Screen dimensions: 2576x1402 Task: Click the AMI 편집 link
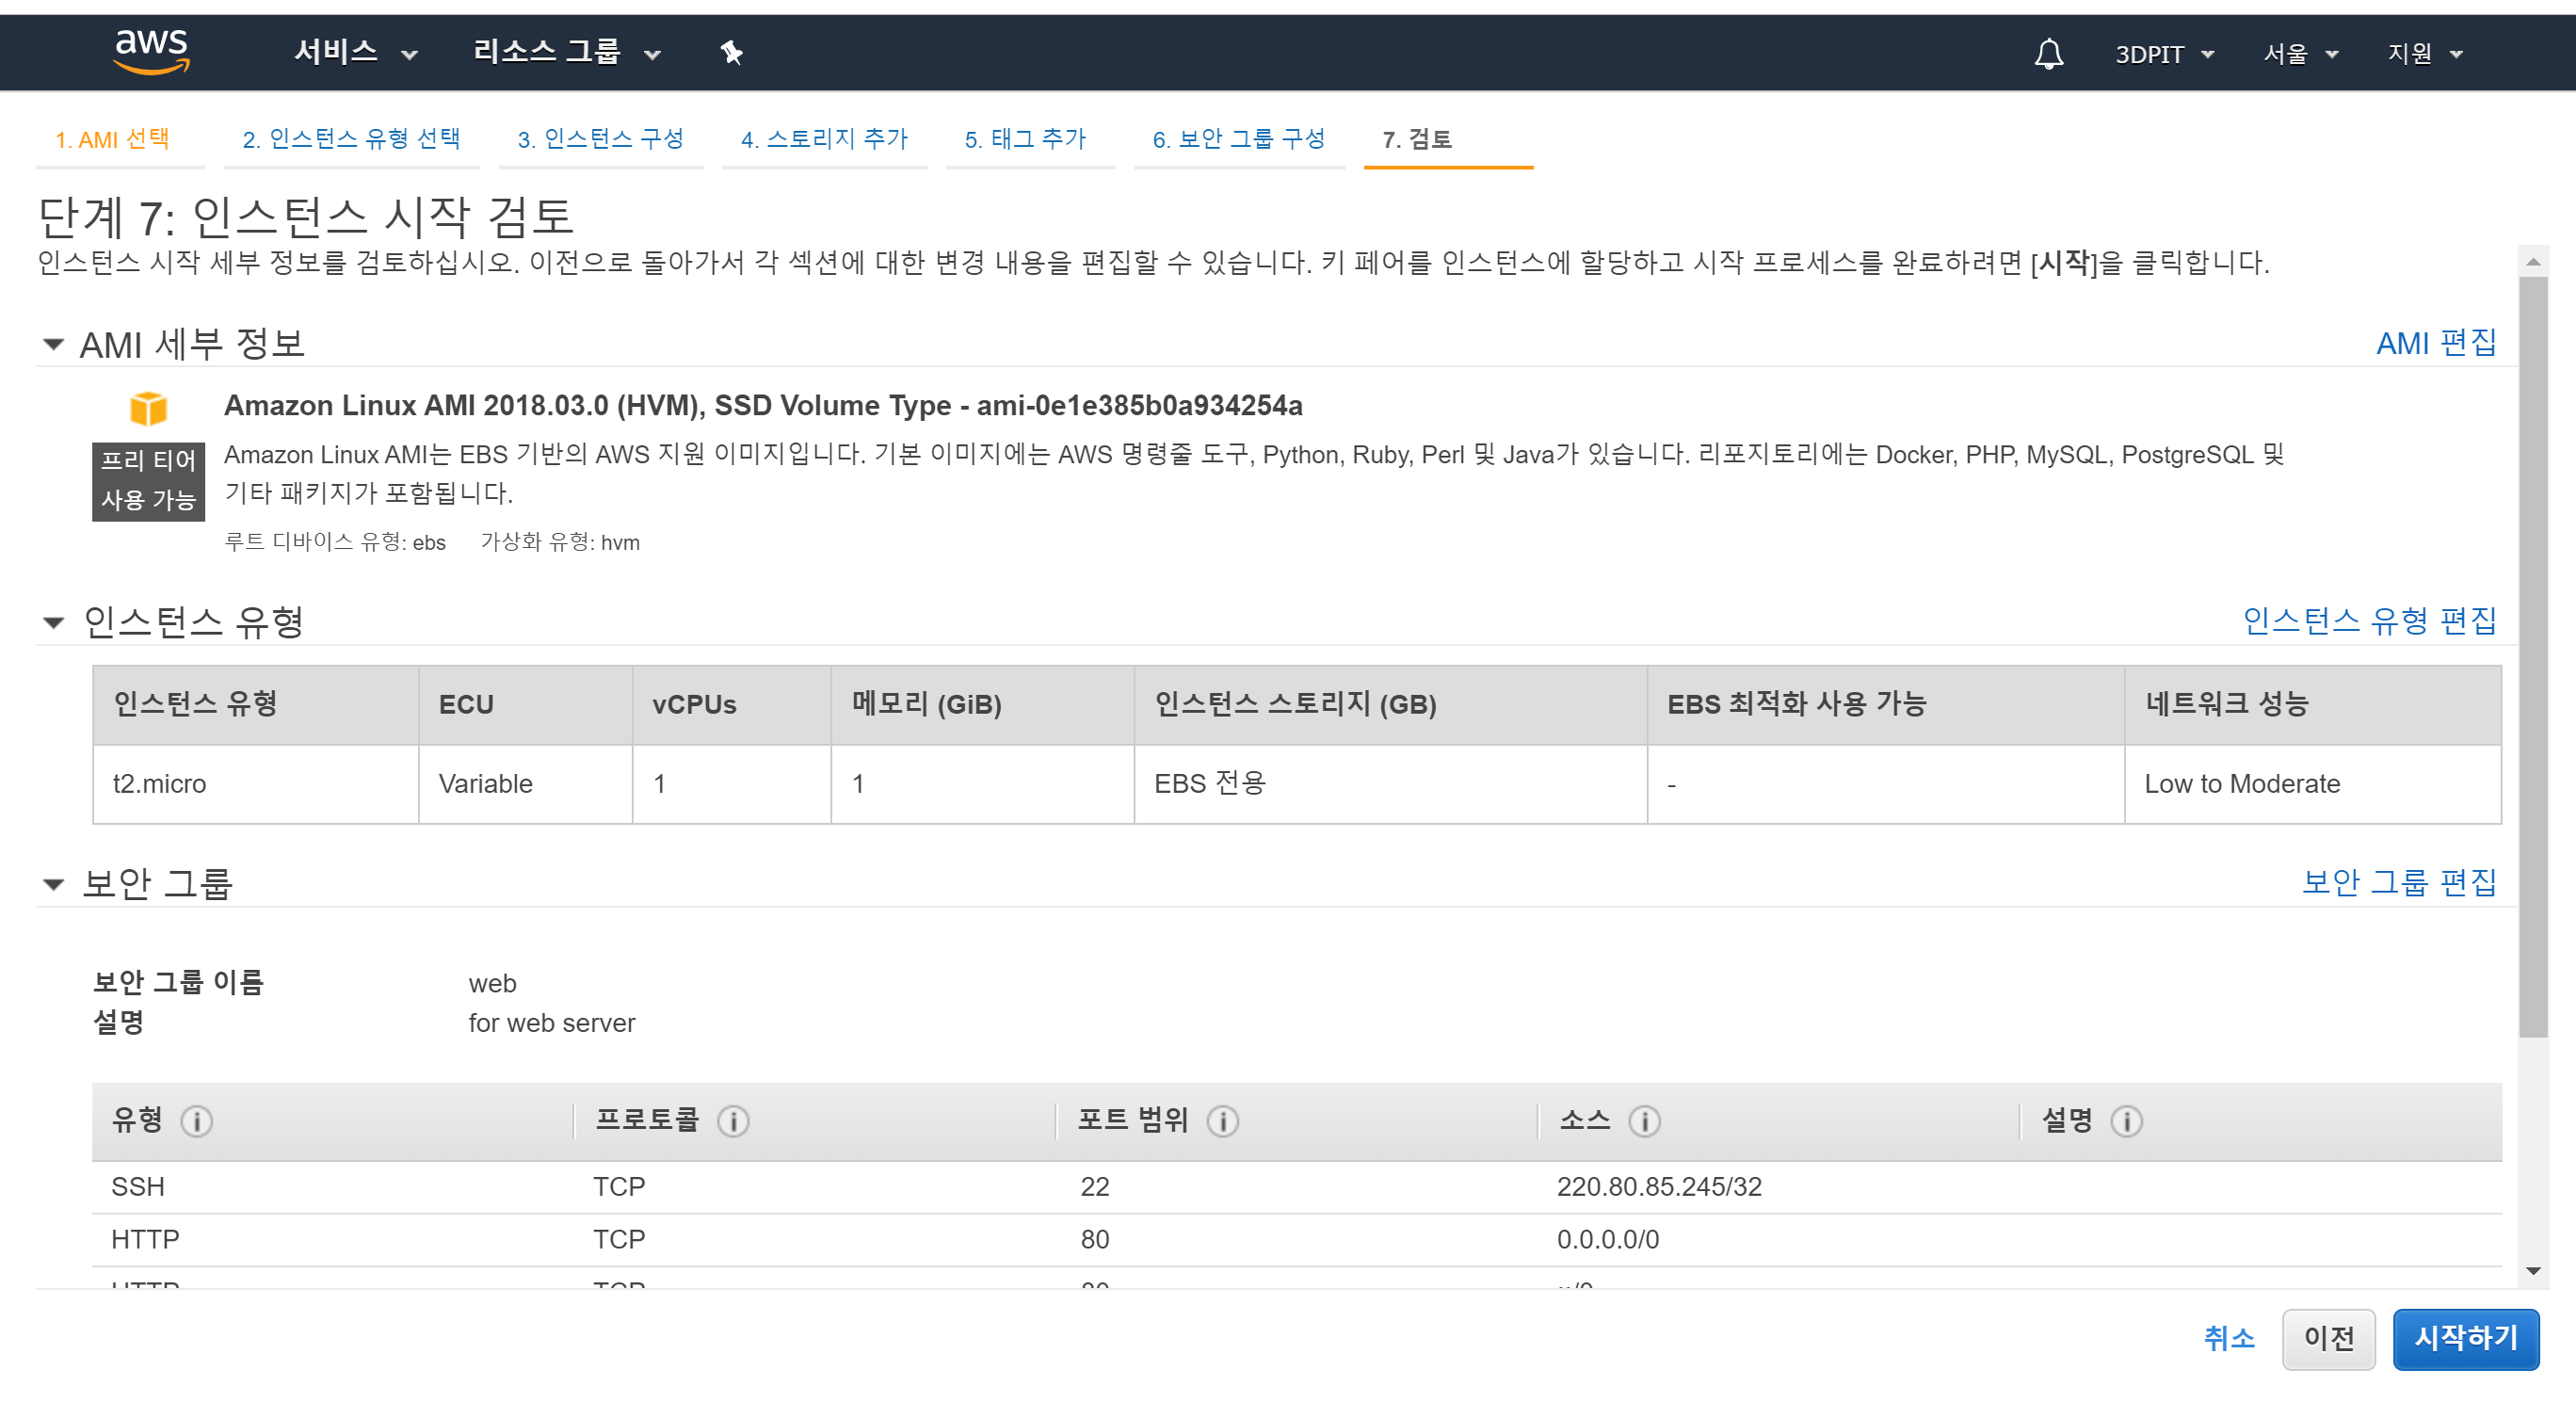coord(2435,343)
